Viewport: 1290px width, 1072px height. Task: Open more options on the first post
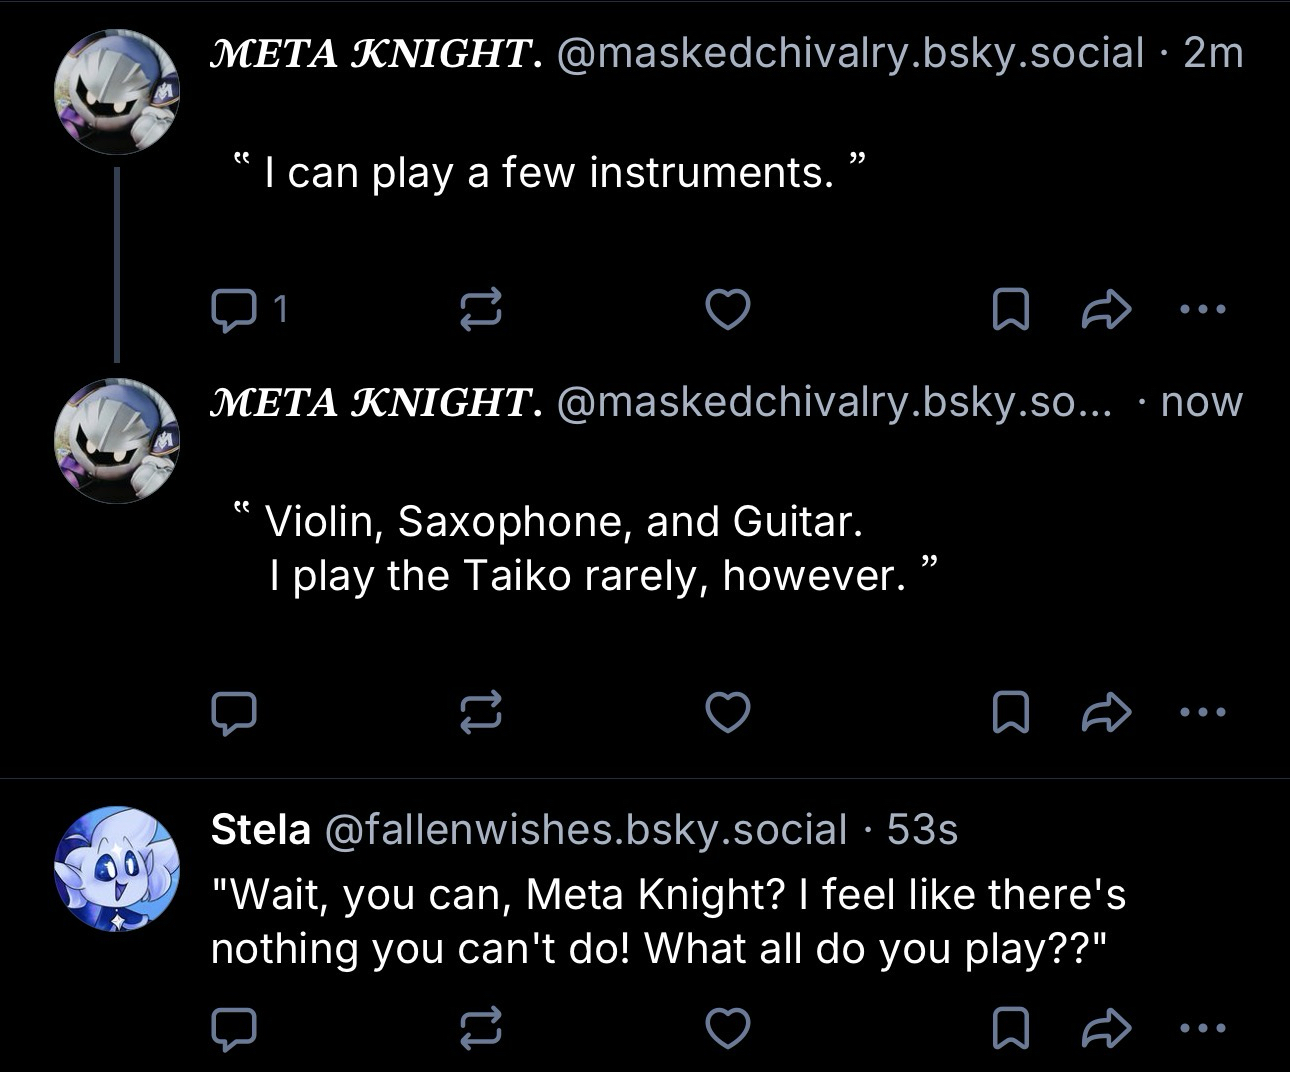[1202, 310]
